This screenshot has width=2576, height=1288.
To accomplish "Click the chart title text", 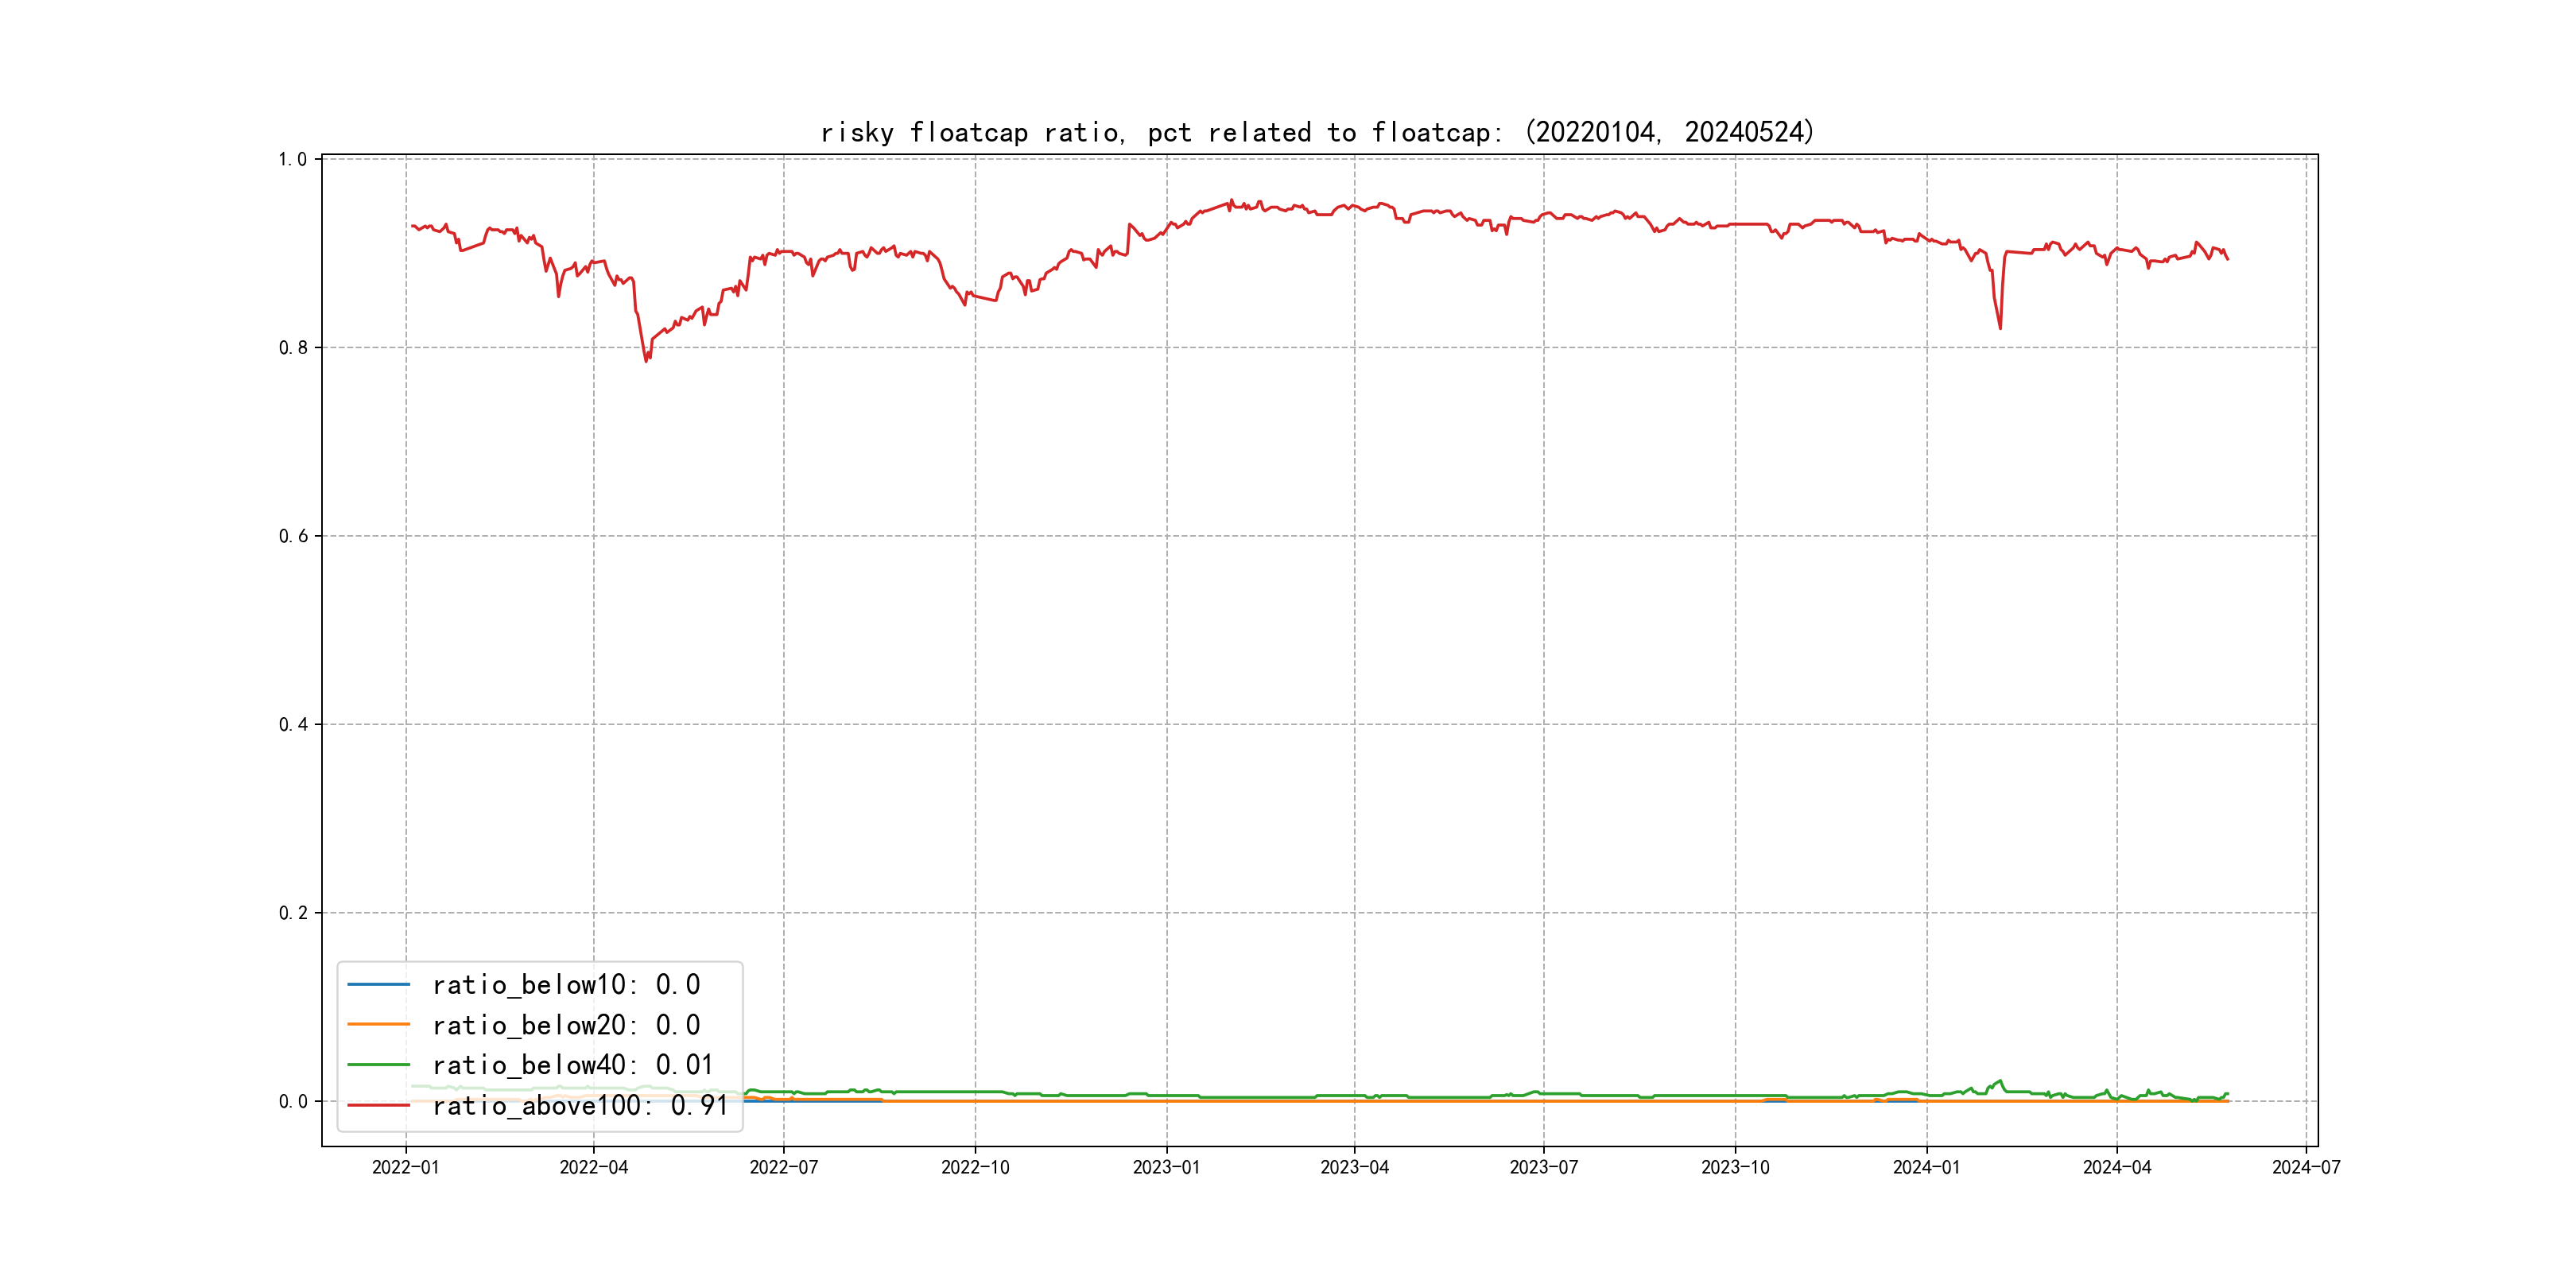I will [x=1317, y=132].
